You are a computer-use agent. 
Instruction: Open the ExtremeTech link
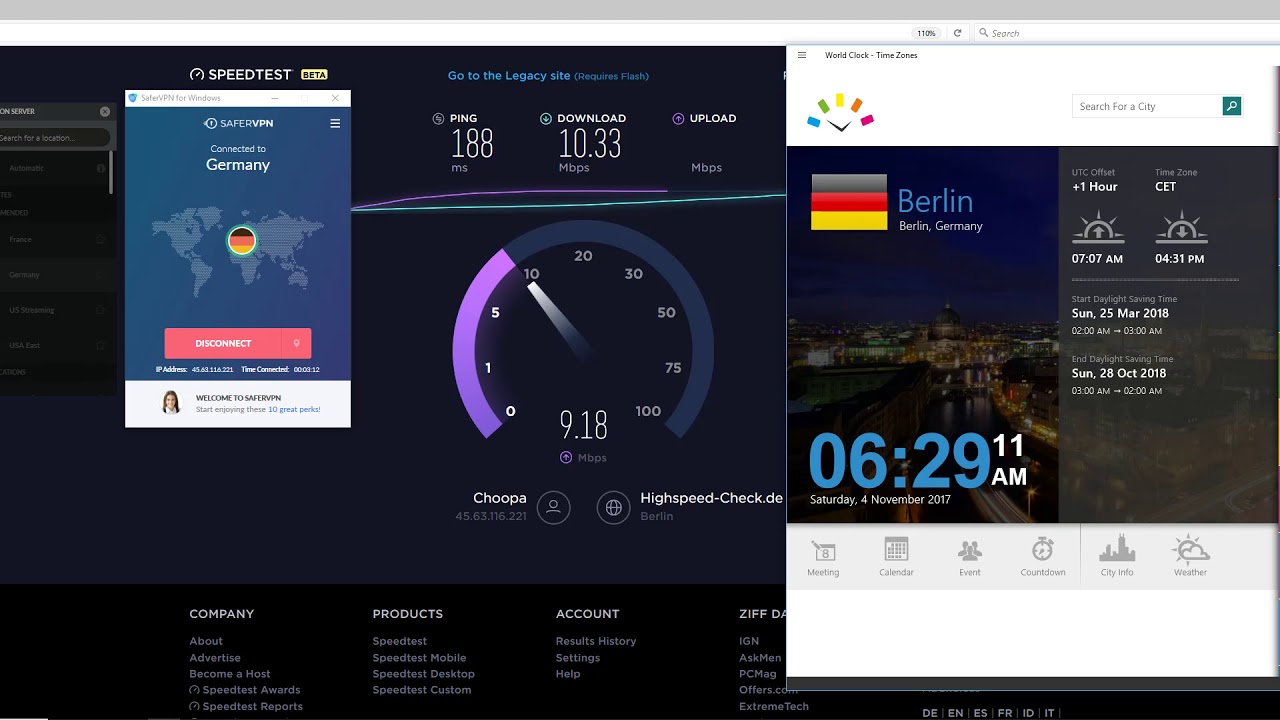(x=773, y=706)
